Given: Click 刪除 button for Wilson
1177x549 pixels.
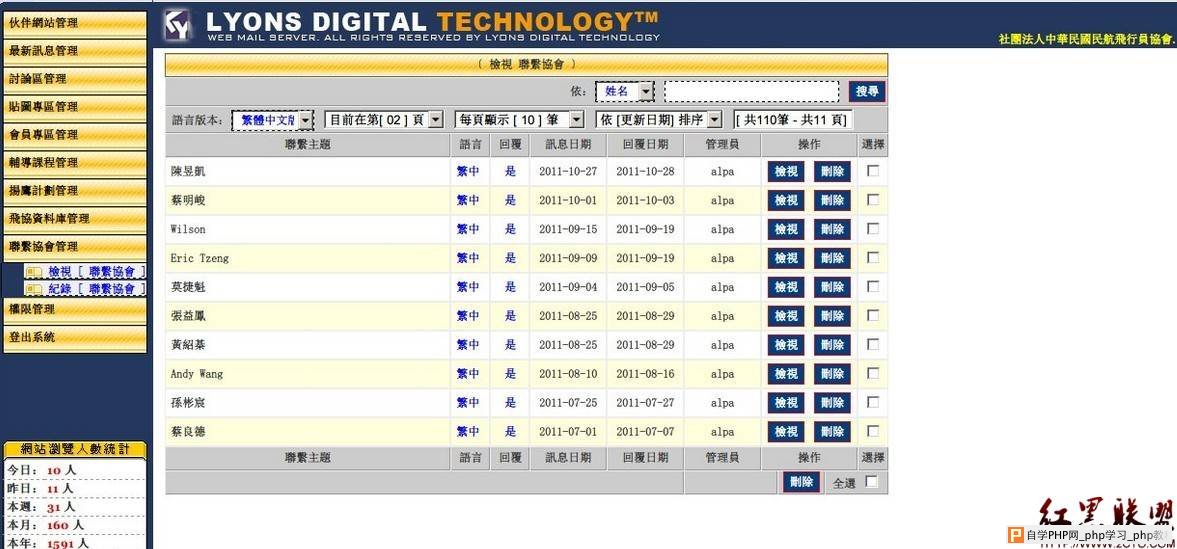Looking at the screenshot, I should (x=832, y=229).
